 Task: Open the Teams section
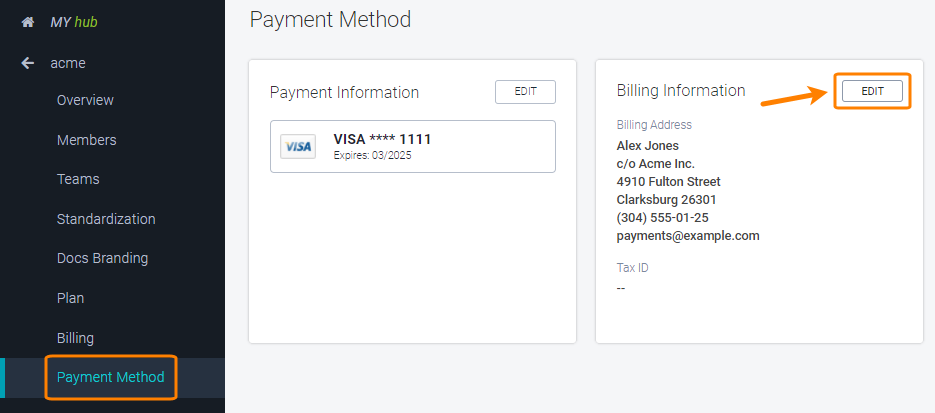click(x=78, y=179)
